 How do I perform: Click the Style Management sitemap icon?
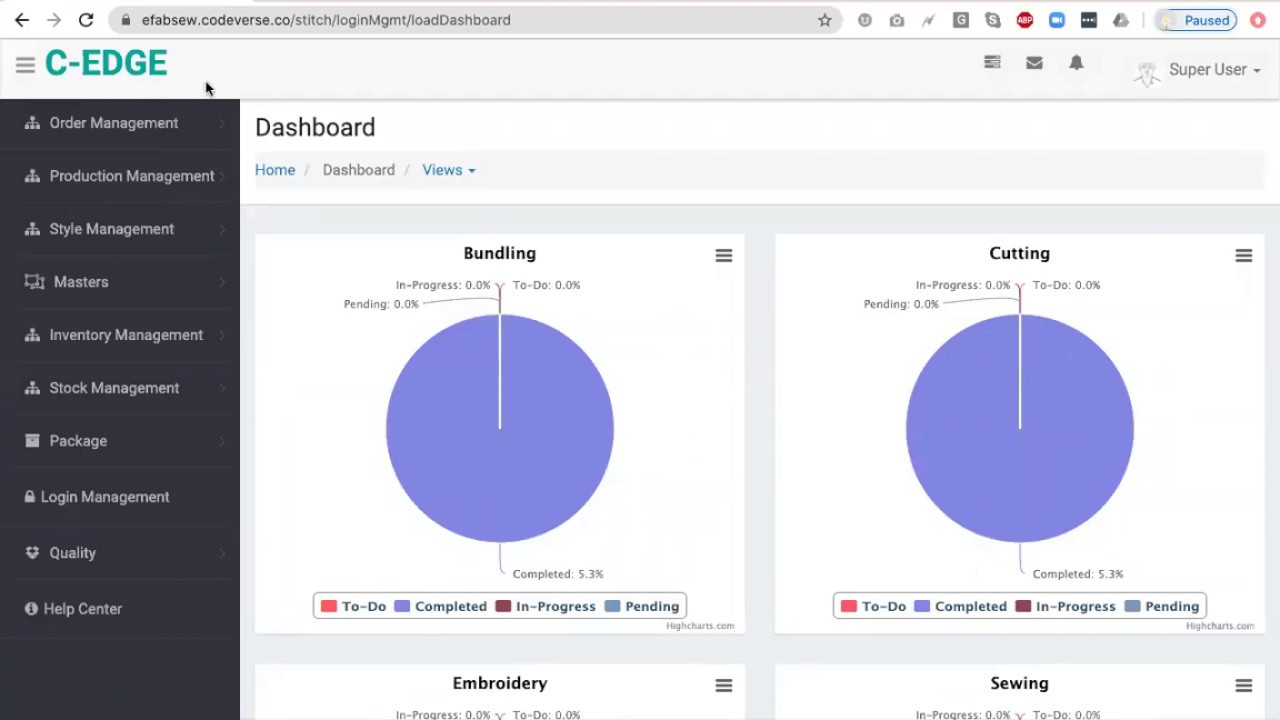pos(32,229)
